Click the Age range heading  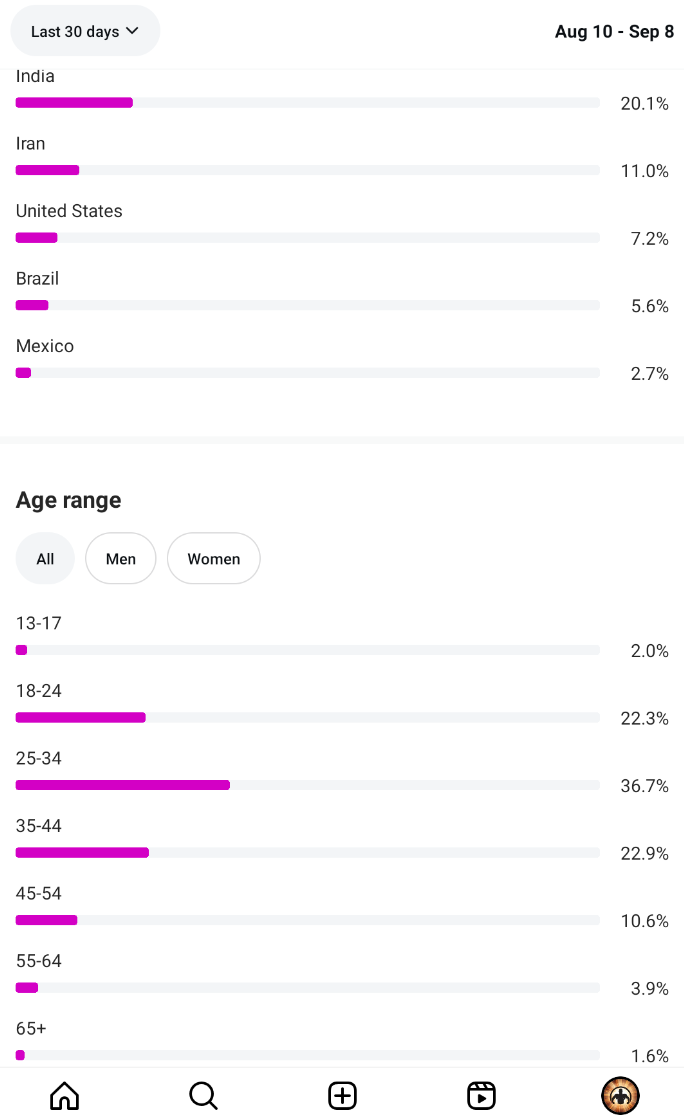coord(69,500)
